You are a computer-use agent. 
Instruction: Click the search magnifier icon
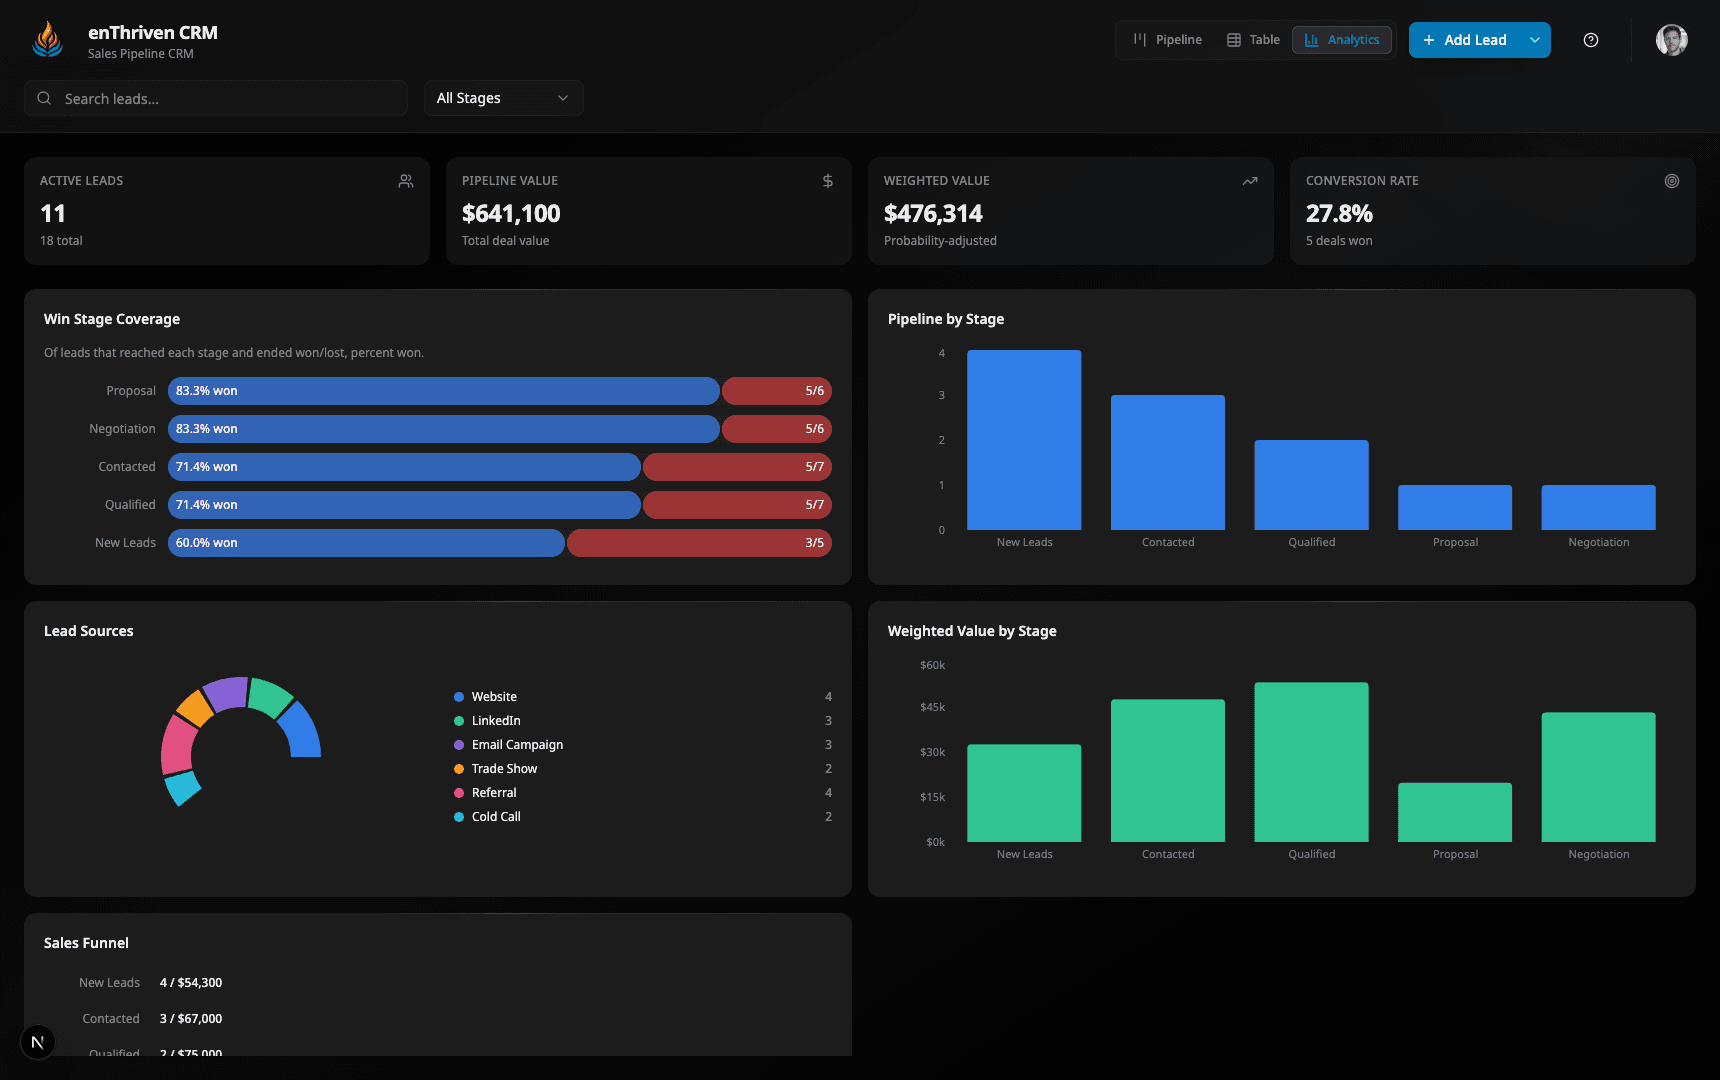(44, 98)
